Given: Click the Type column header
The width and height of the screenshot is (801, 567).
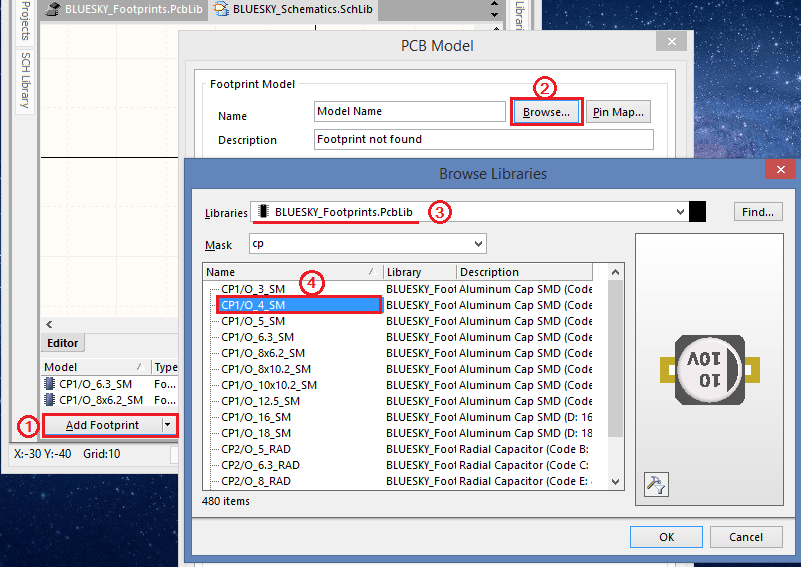Looking at the screenshot, I should click(166, 367).
